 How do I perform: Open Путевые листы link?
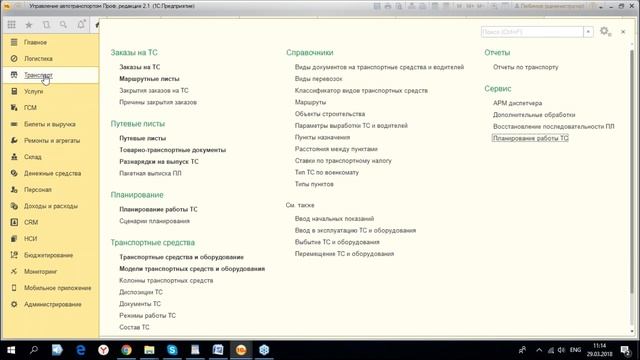pyautogui.click(x=142, y=138)
